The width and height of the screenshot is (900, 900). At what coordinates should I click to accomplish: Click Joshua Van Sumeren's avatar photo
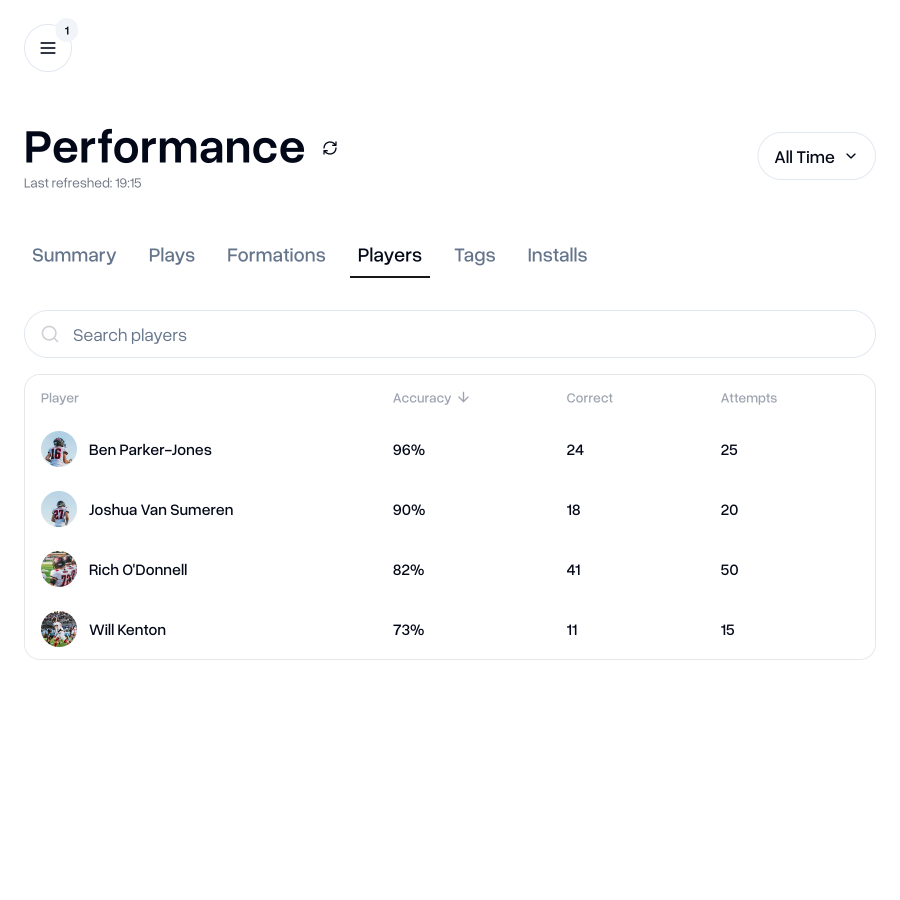(59, 509)
